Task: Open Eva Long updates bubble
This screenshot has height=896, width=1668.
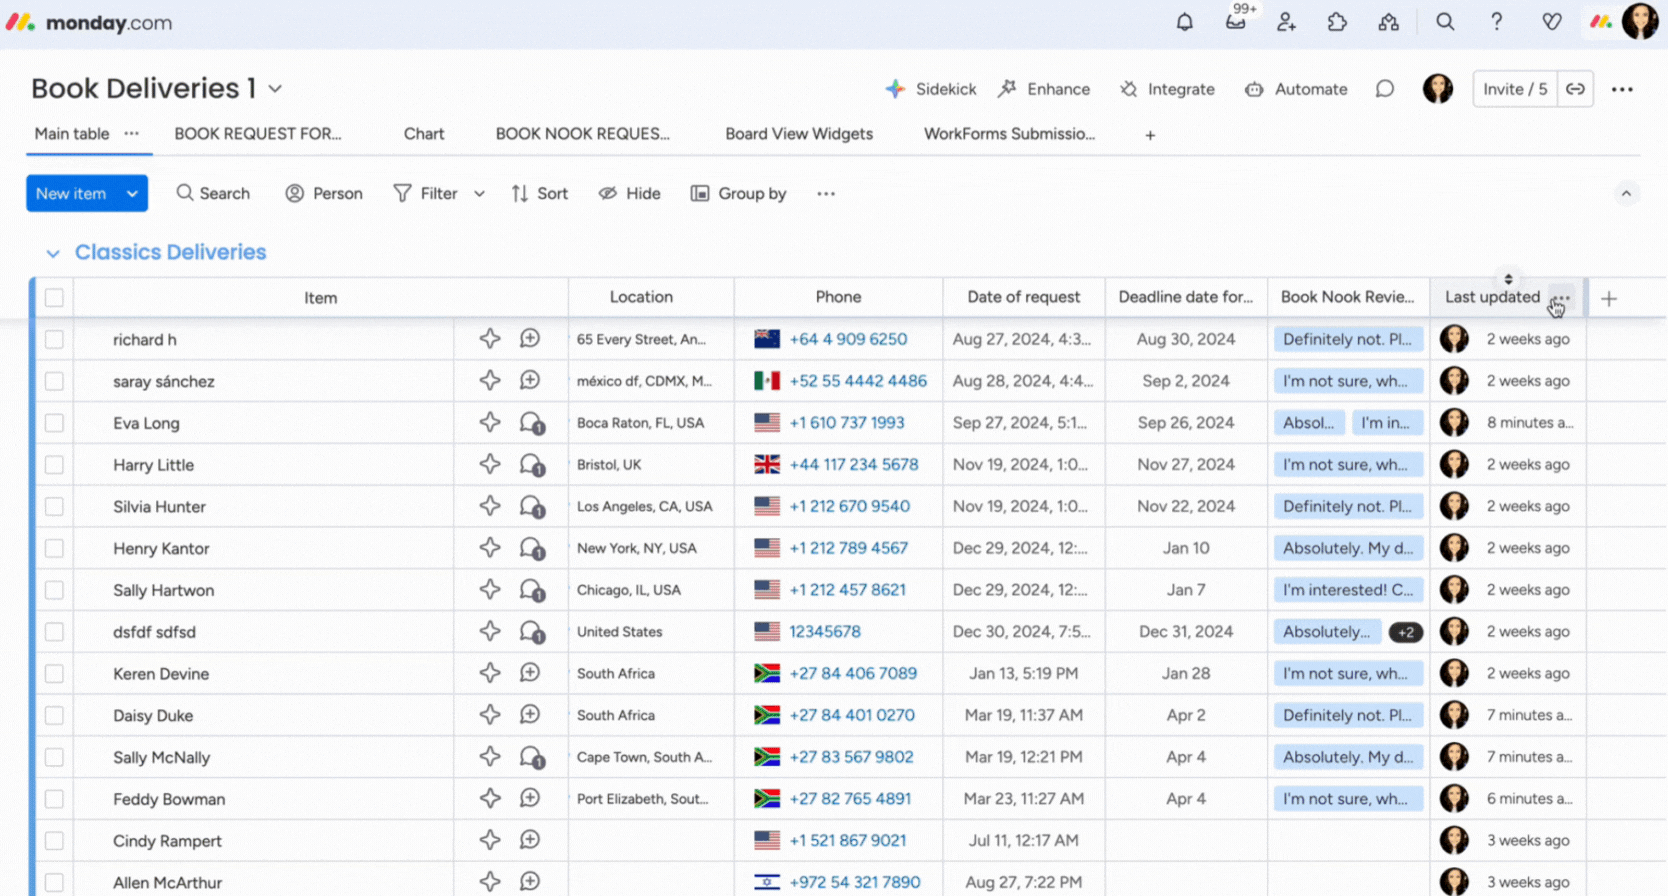Action: point(531,423)
